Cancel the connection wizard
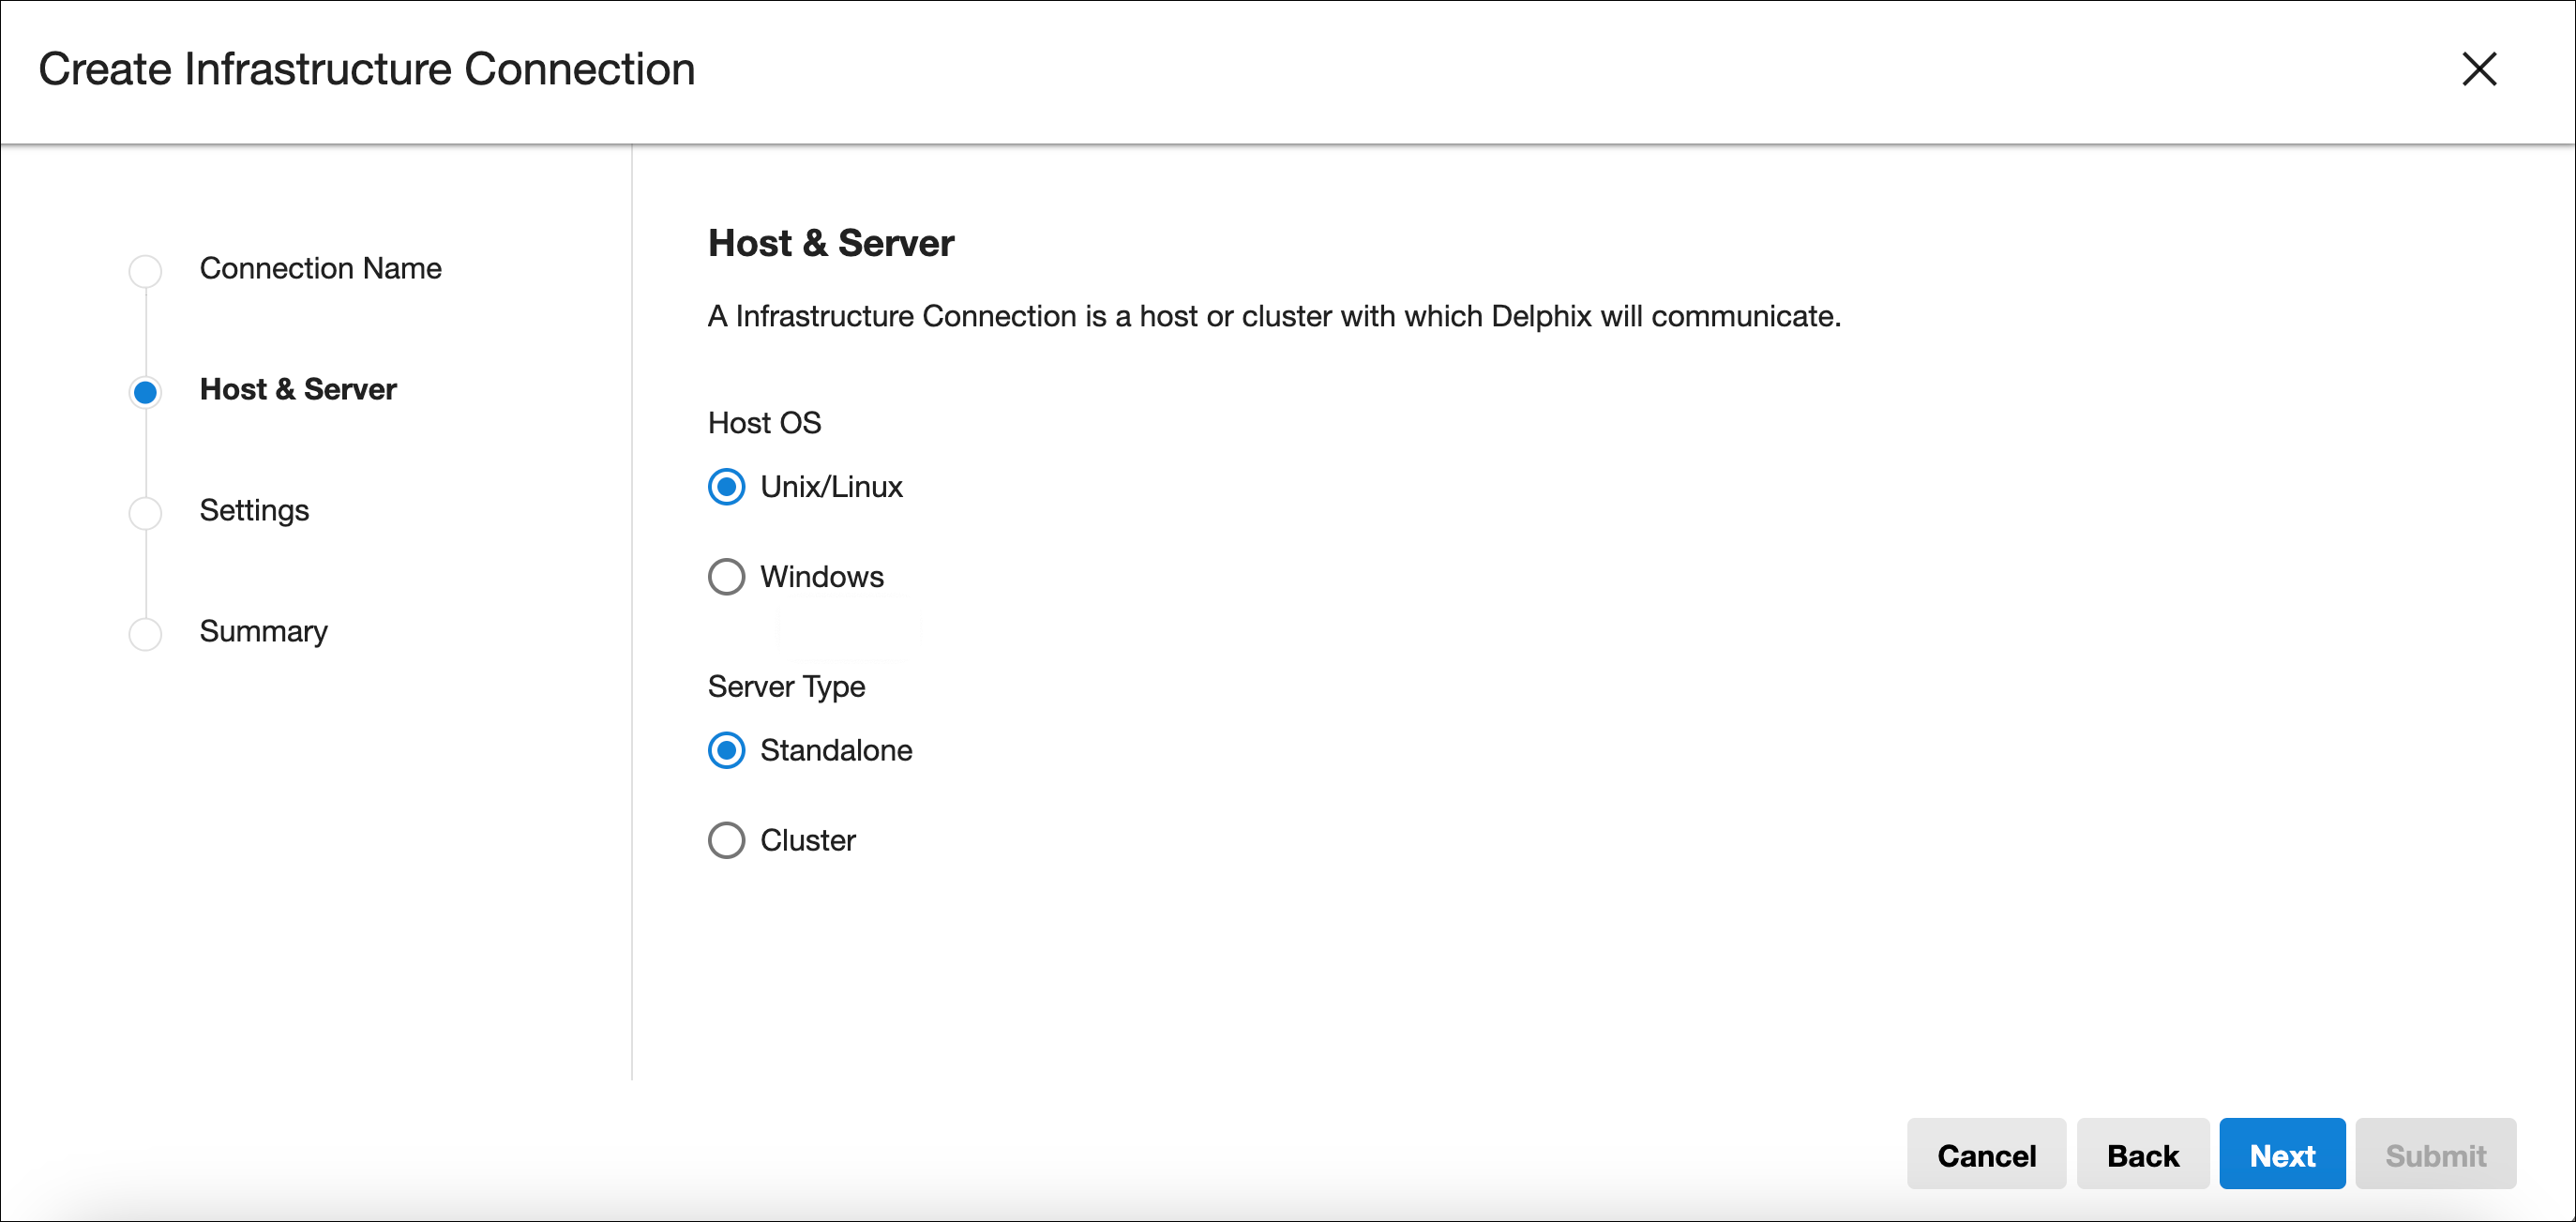Screen dimensions: 2576x1222 pos(1985,1155)
